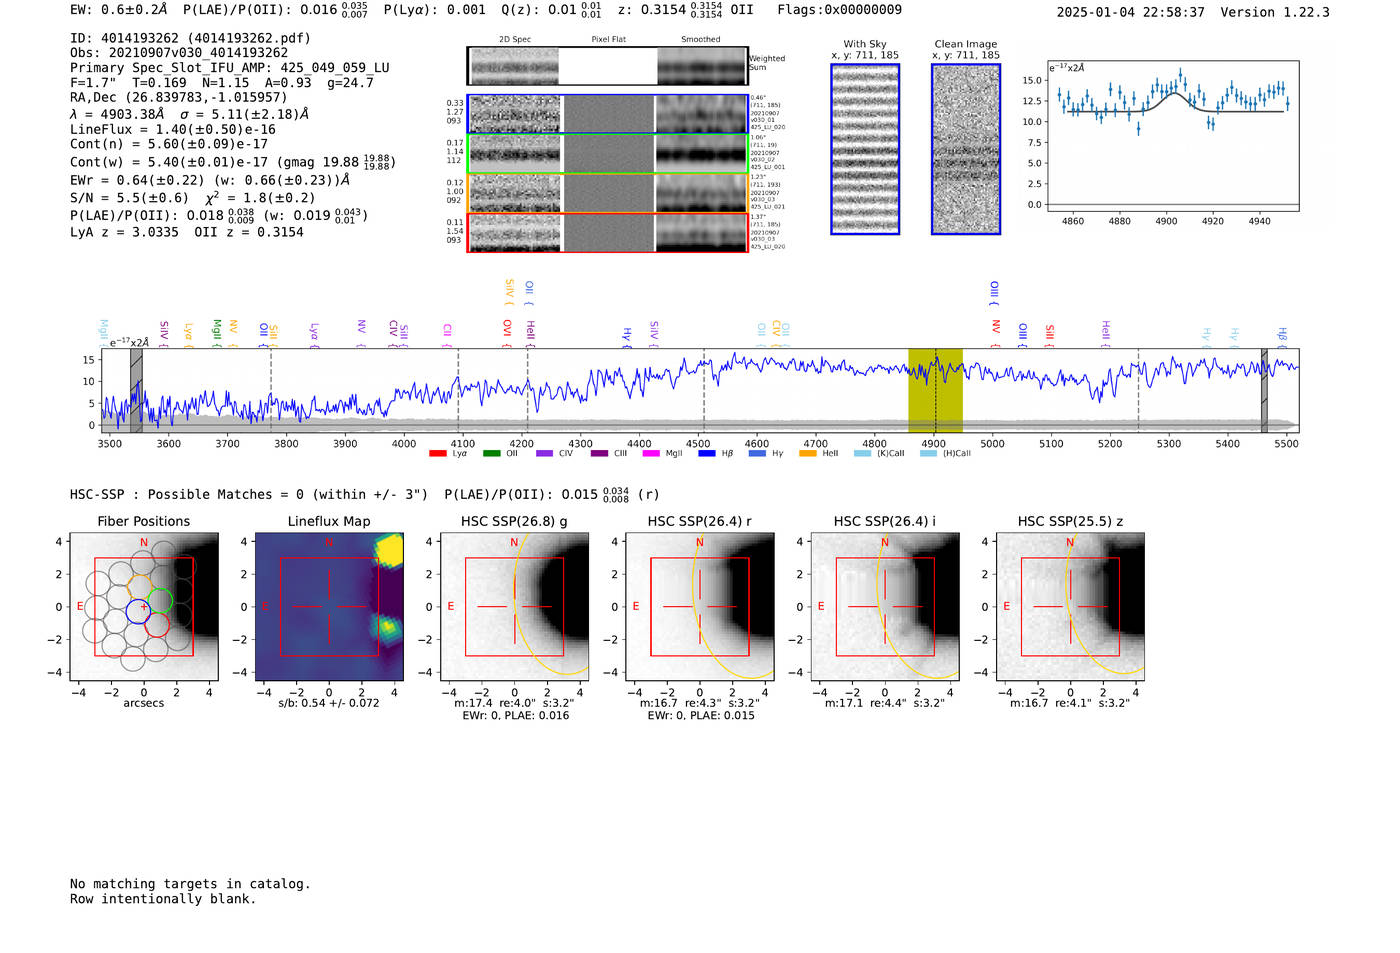
Task: Open the With Sky image cutout
Action: (x=865, y=149)
